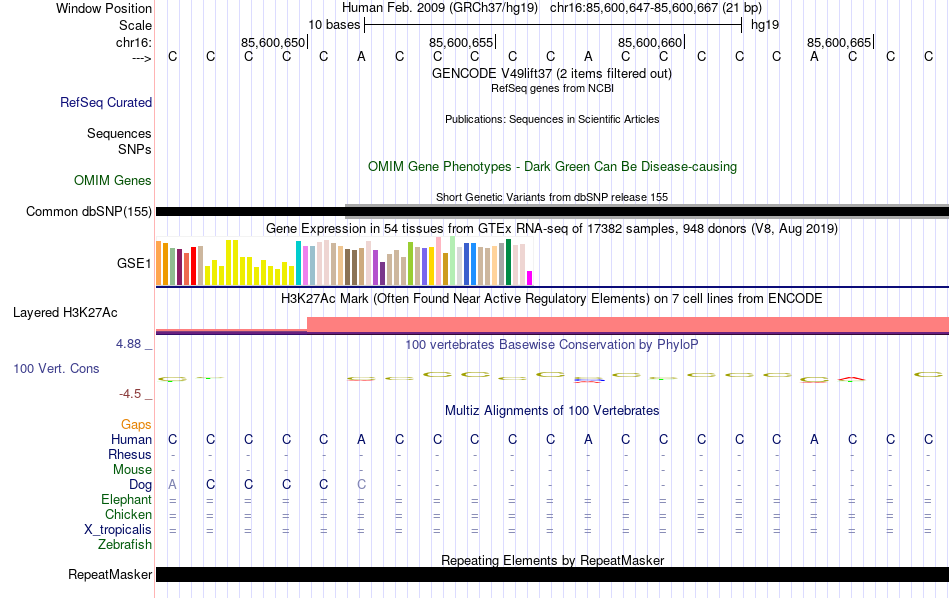The height and width of the screenshot is (598, 950).
Task: Click the cyan bar in GTEx chart
Action: (x=298, y=263)
